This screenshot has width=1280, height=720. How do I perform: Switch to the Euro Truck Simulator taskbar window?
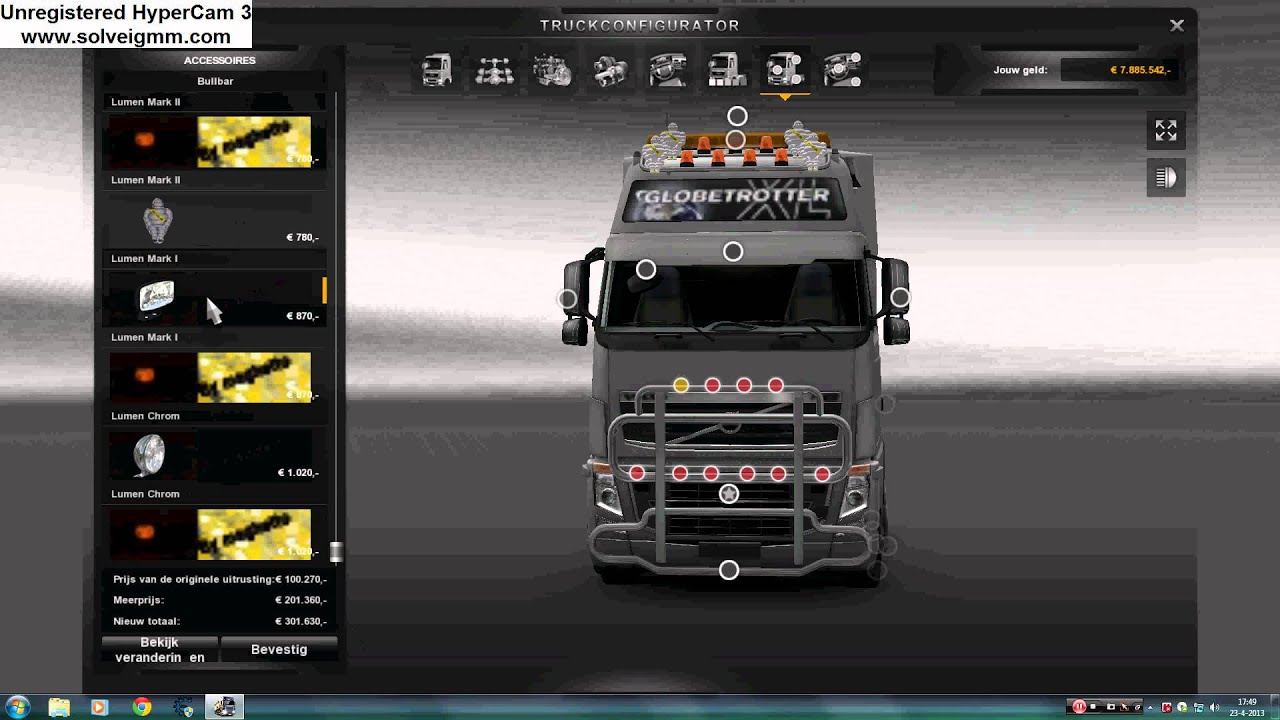[224, 707]
